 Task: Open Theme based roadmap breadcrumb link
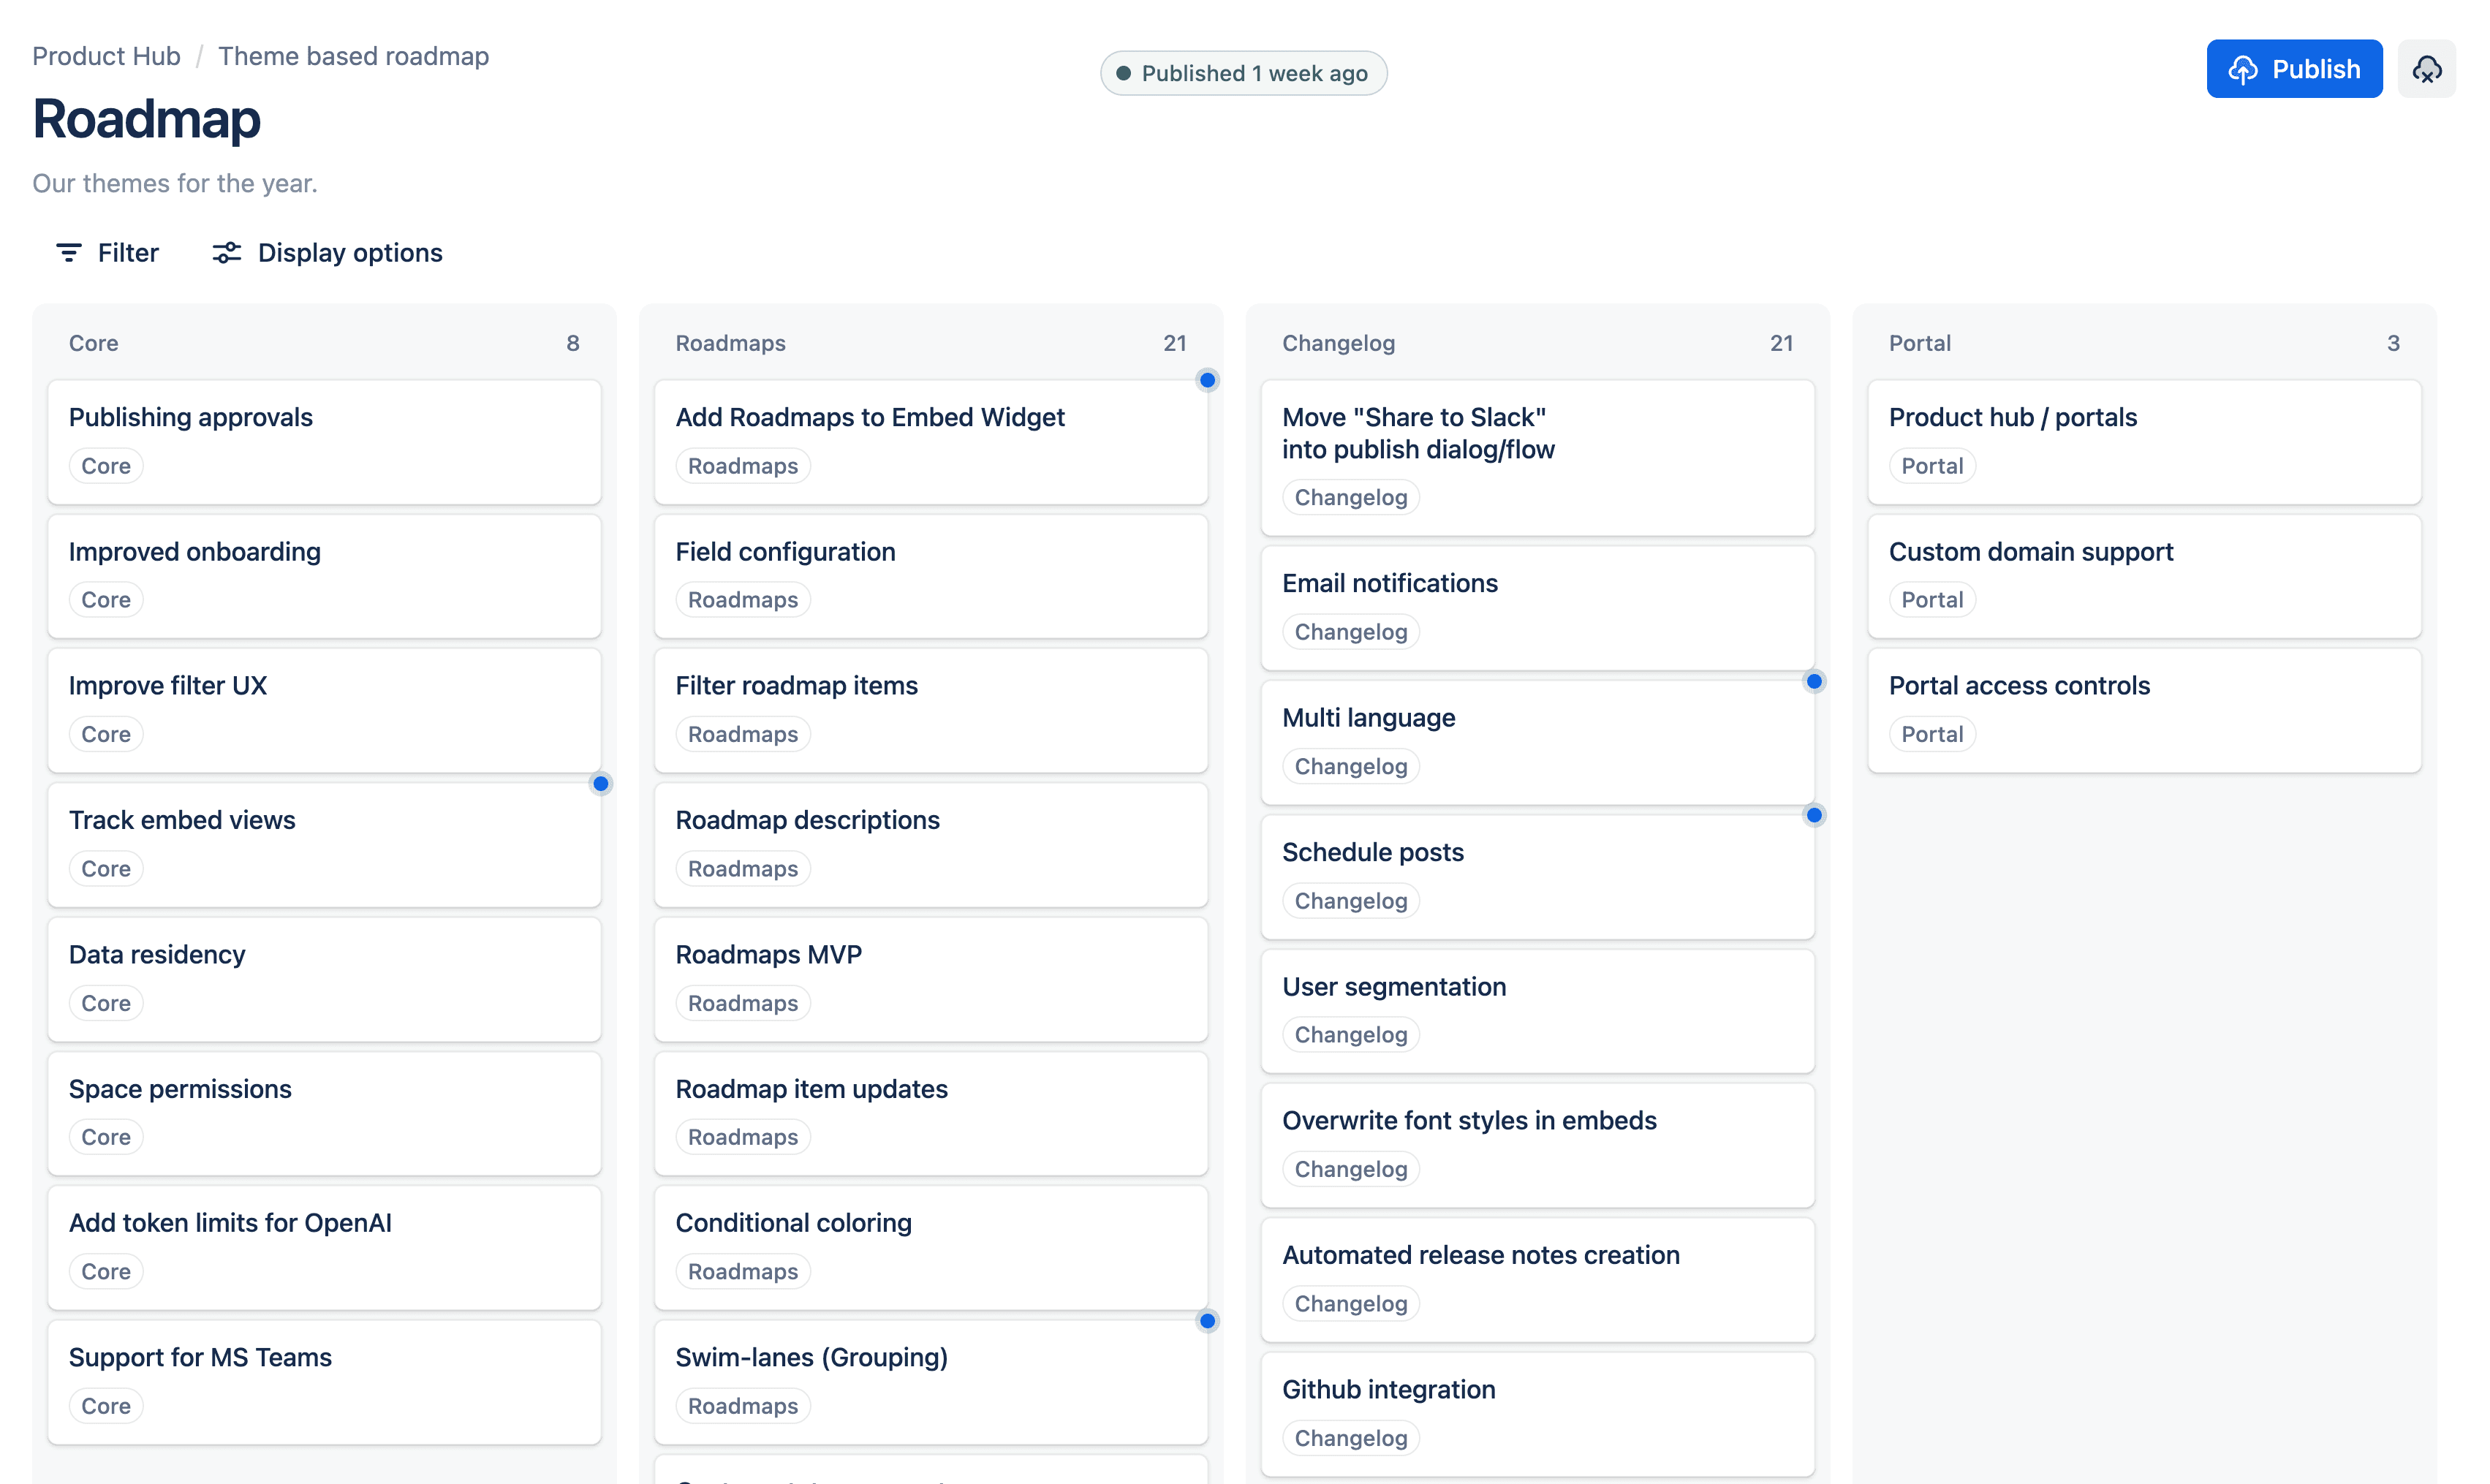coord(353,56)
